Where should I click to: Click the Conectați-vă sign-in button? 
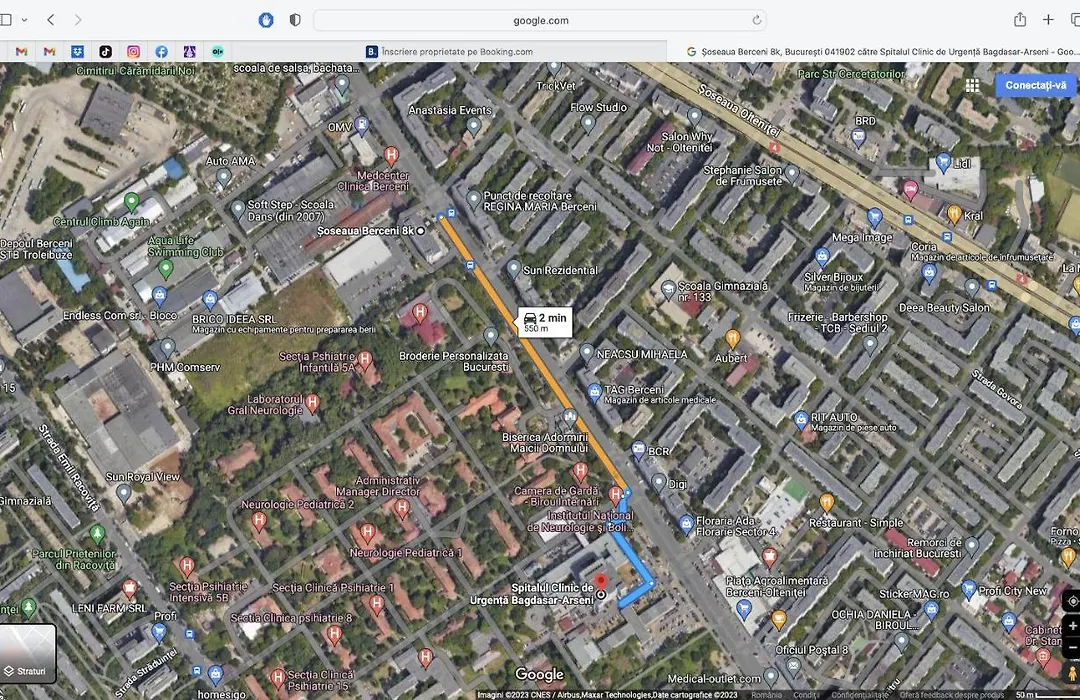(1035, 85)
